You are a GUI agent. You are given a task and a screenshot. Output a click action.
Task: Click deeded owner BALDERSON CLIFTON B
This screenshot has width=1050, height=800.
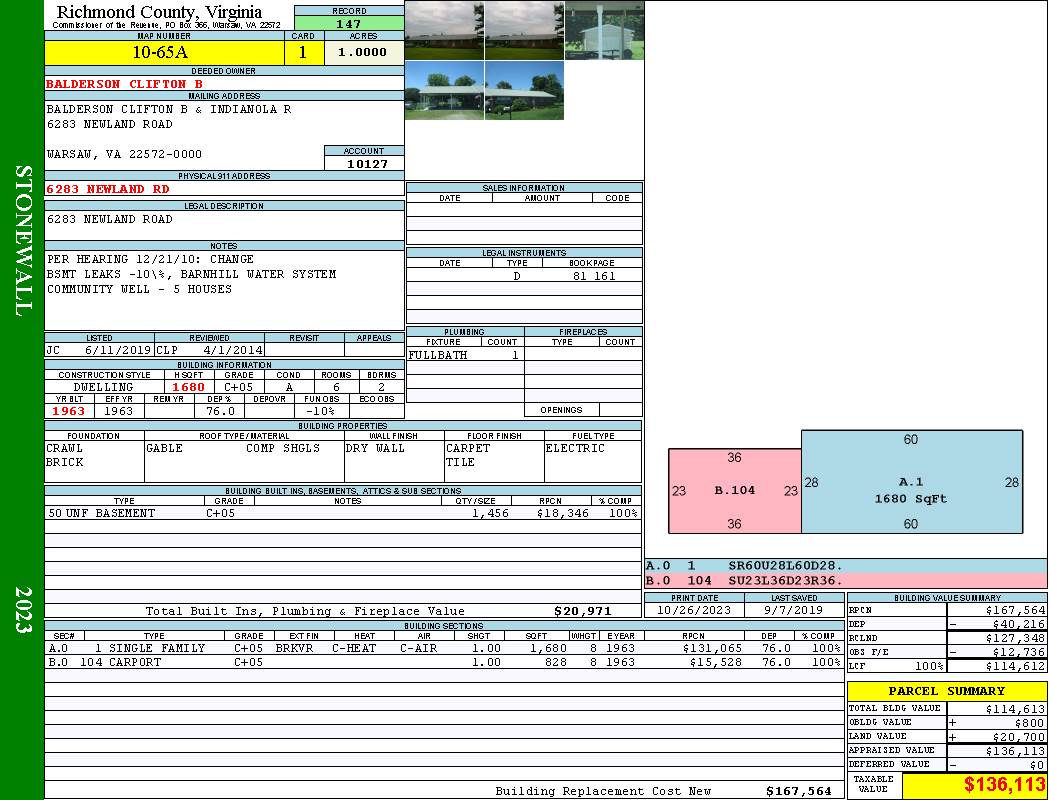click(124, 84)
